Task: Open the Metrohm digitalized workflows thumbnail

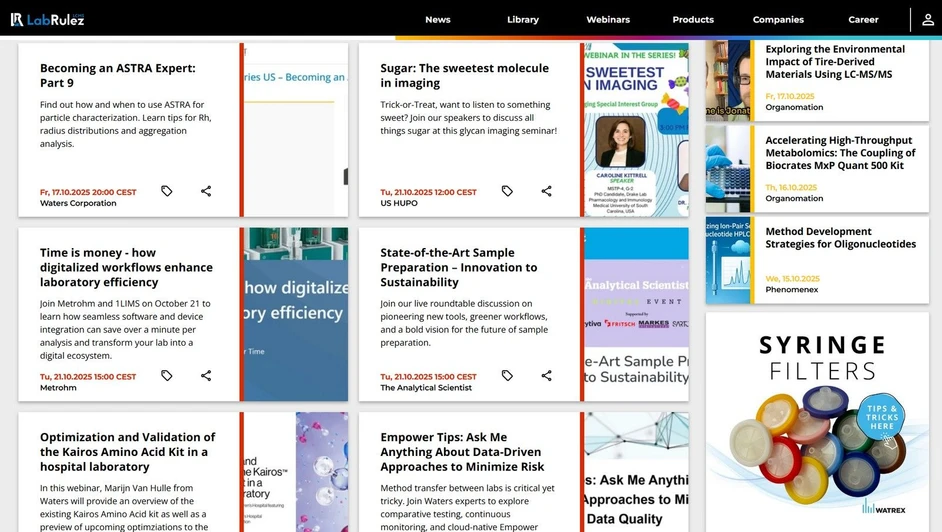Action: 296,314
